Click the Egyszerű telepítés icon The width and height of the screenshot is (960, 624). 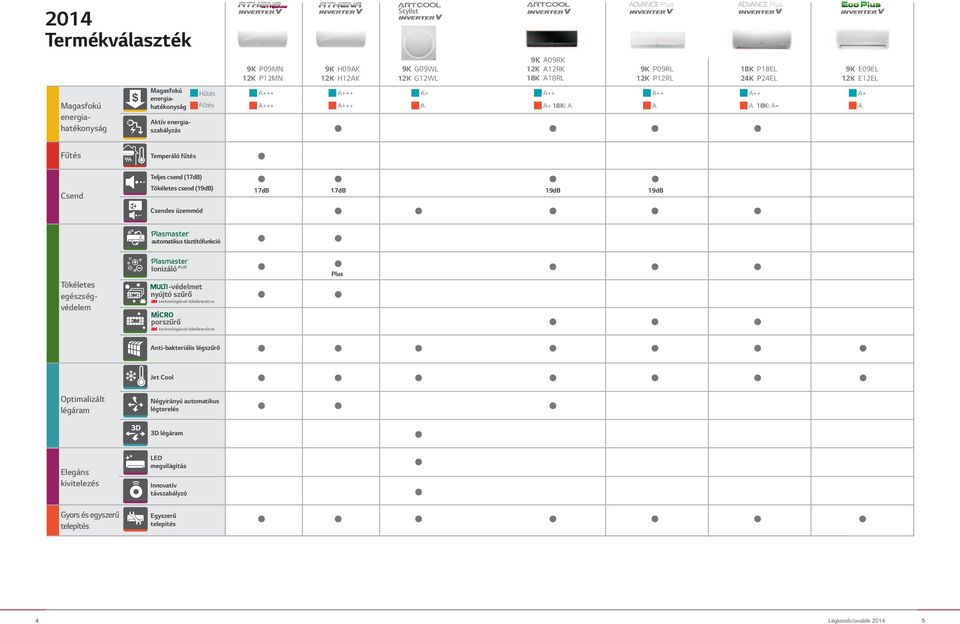pos(135,519)
